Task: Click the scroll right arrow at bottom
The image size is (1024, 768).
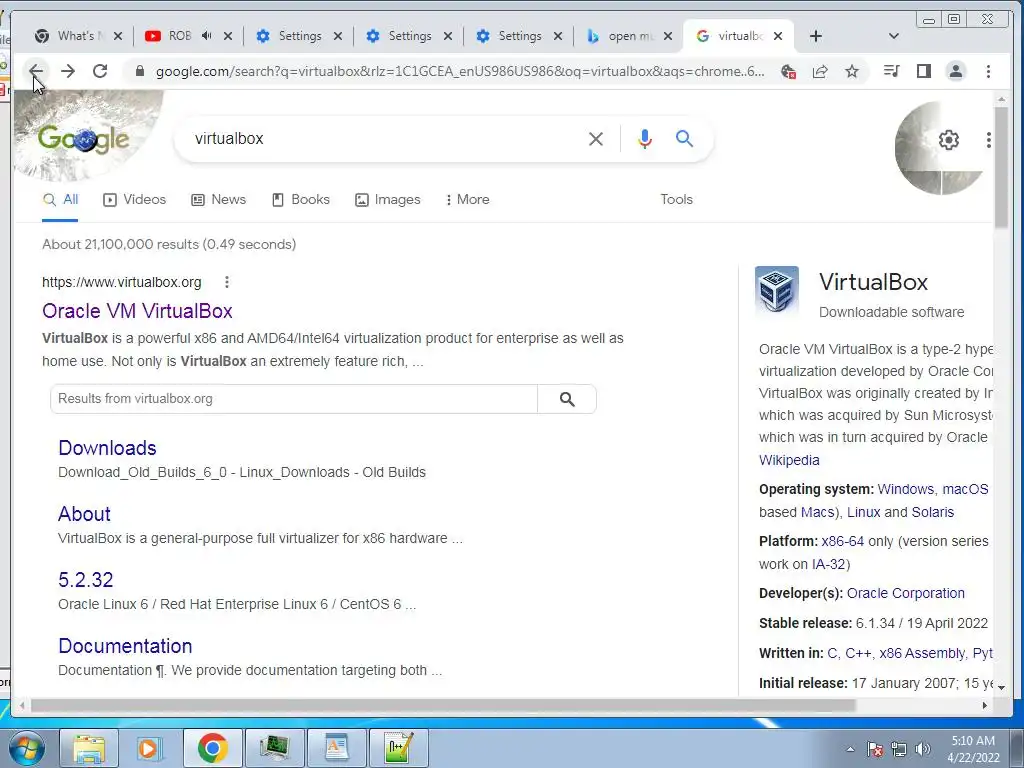Action: (984, 705)
